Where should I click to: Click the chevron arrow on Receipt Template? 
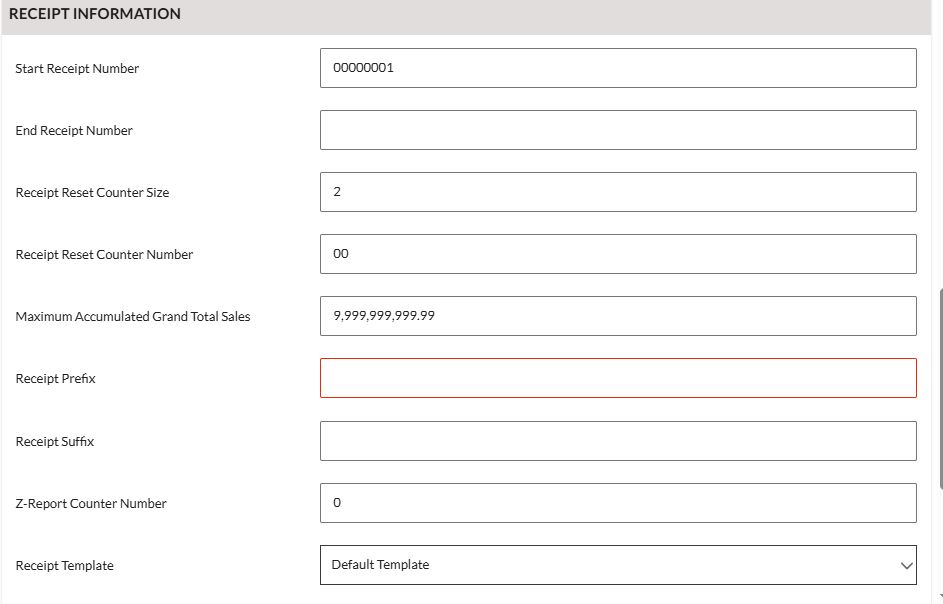906,566
